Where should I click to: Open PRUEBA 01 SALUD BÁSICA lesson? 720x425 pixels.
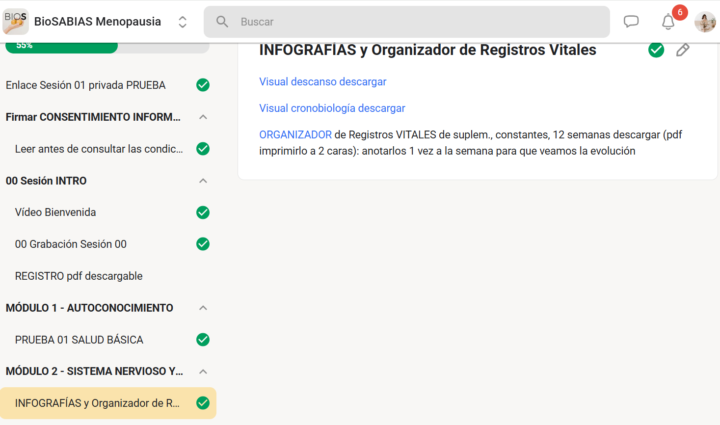tap(79, 340)
